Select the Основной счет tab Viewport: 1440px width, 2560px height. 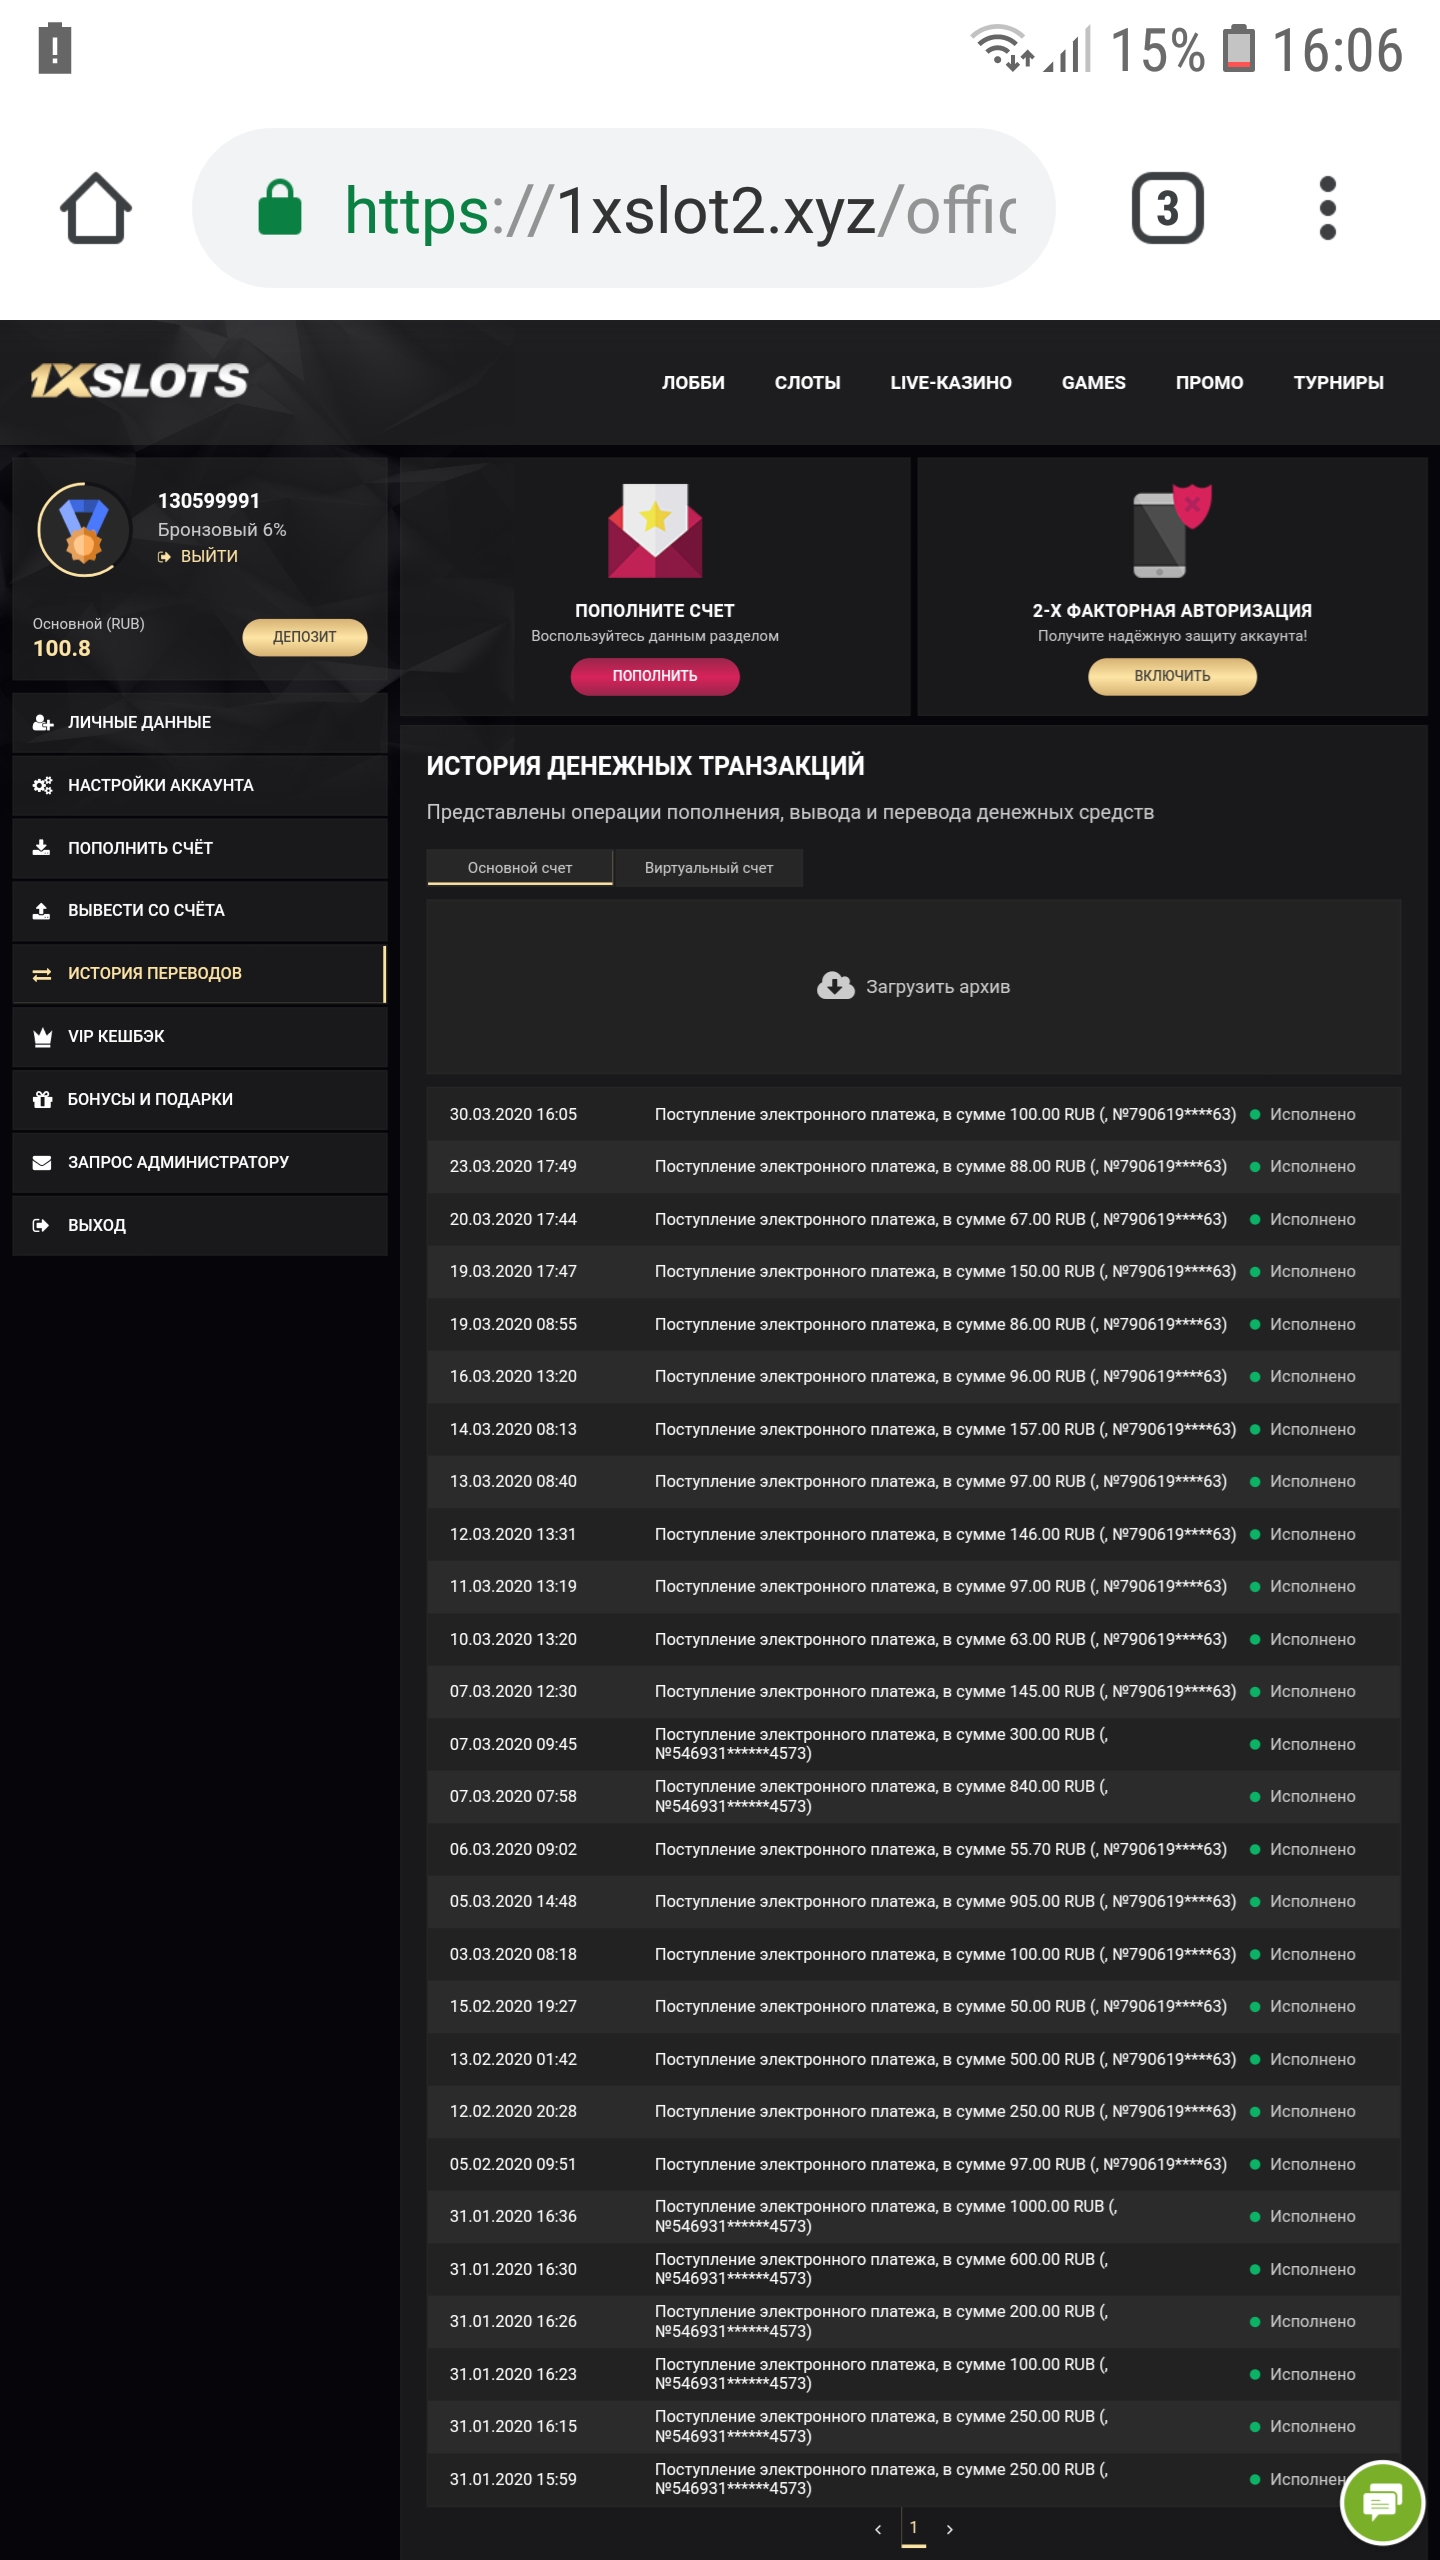point(520,868)
